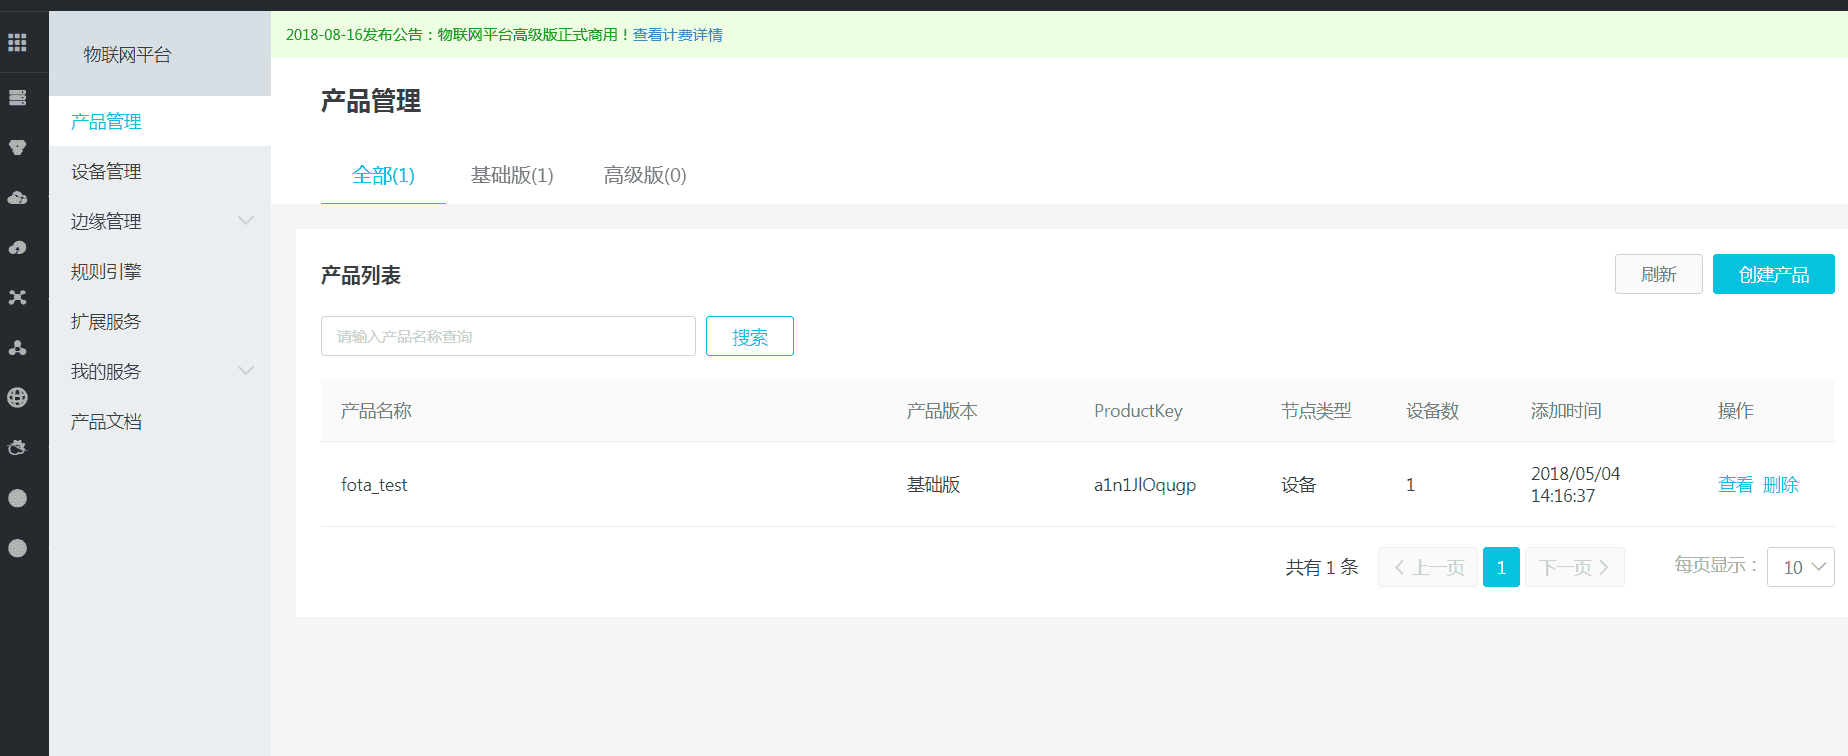
Task: Click the bottom-most circle icon in dark rail
Action: coord(17,548)
